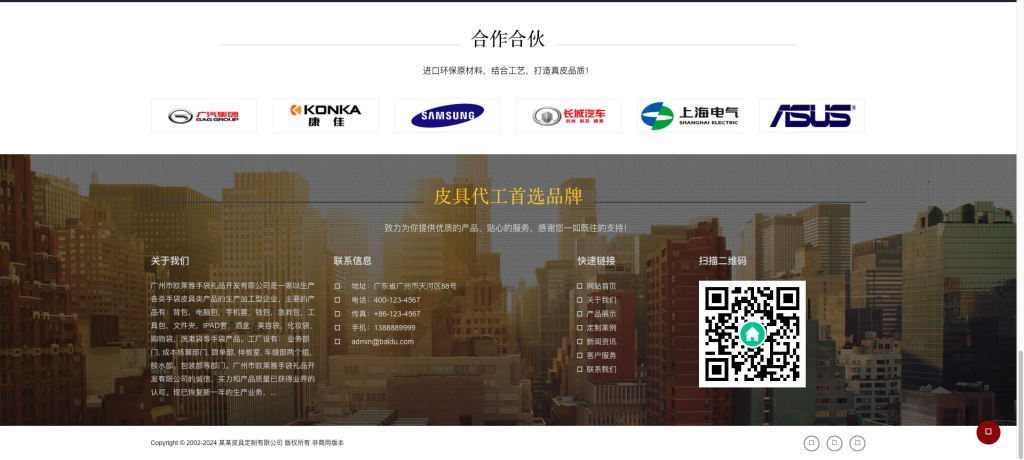Click the company description paragraph starting 广州市欧莱雅
The width and height of the screenshot is (1024, 460).
233,339
